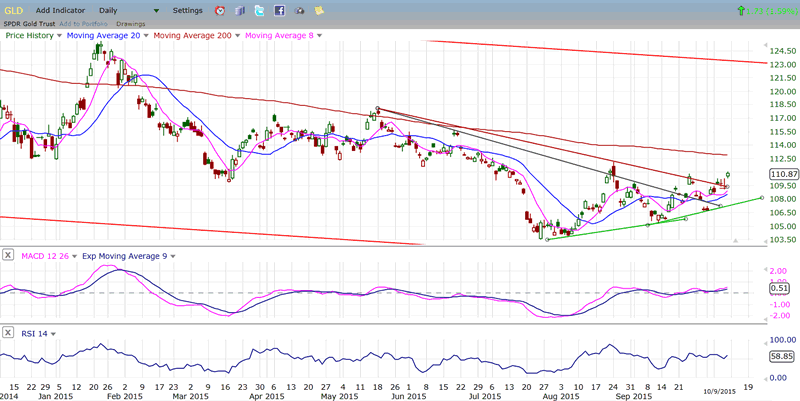
Task: Open the yellow sticky note icon
Action: [x=317, y=10]
